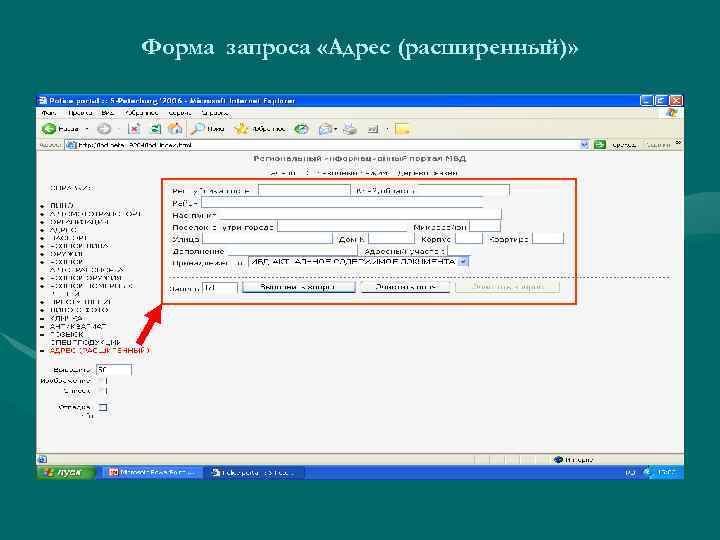This screenshot has height=540, width=720.
Task: Click the IE page icon in status bar
Action: click(42, 459)
